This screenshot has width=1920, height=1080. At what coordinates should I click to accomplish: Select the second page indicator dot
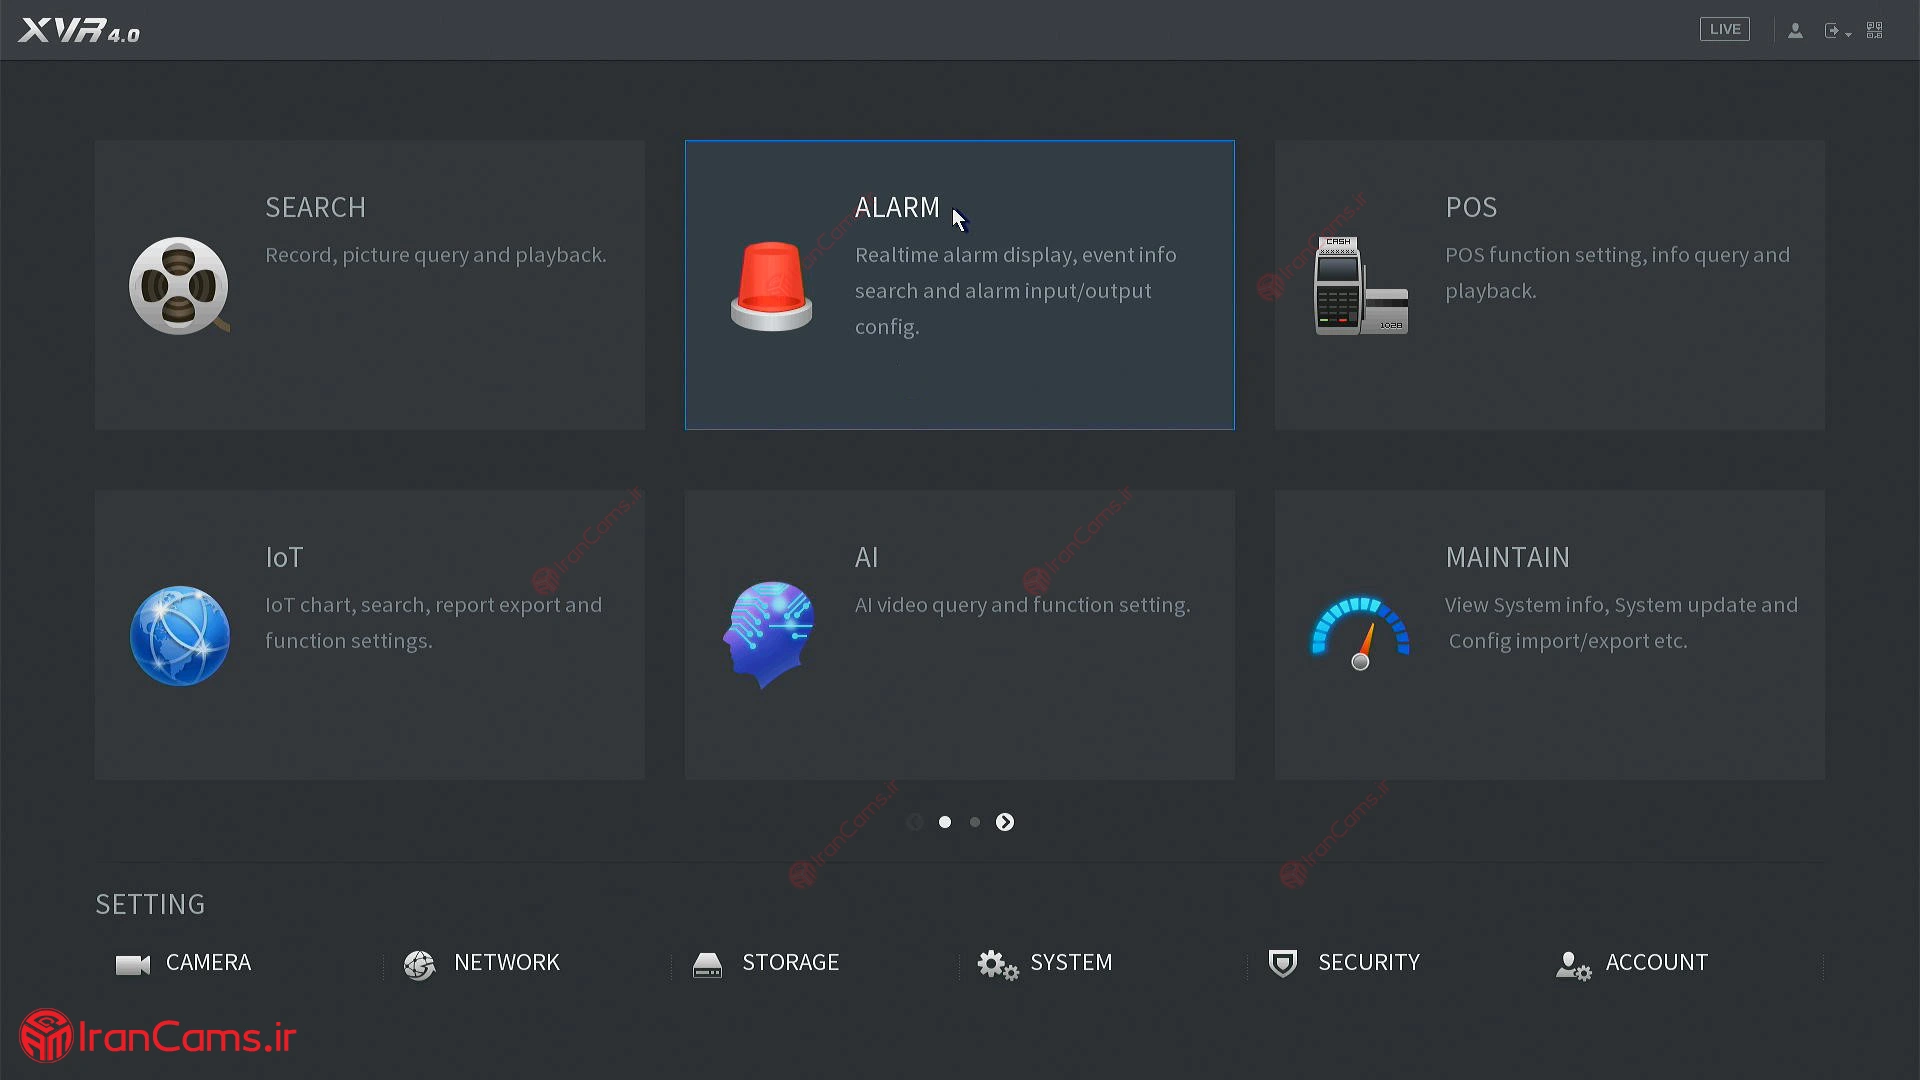pos(975,822)
